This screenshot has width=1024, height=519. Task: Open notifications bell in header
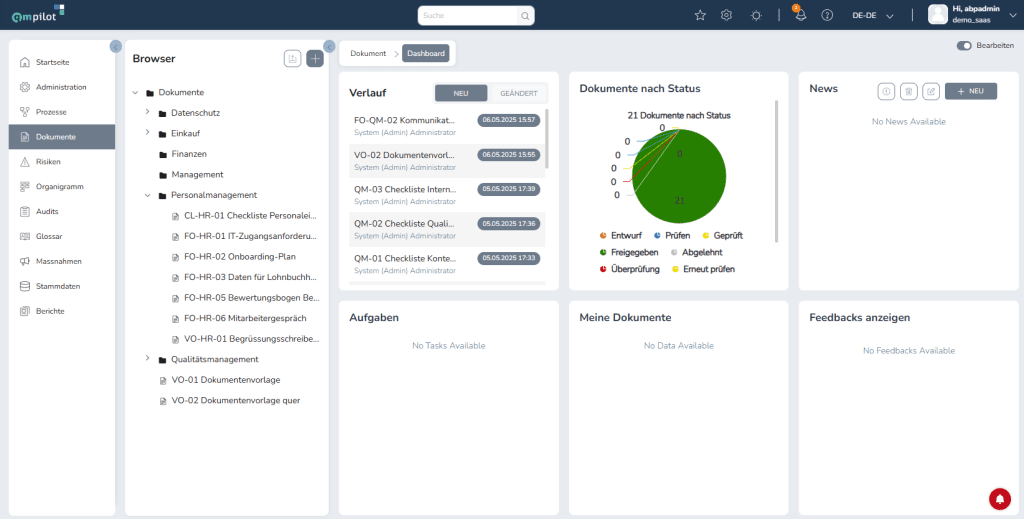800,15
